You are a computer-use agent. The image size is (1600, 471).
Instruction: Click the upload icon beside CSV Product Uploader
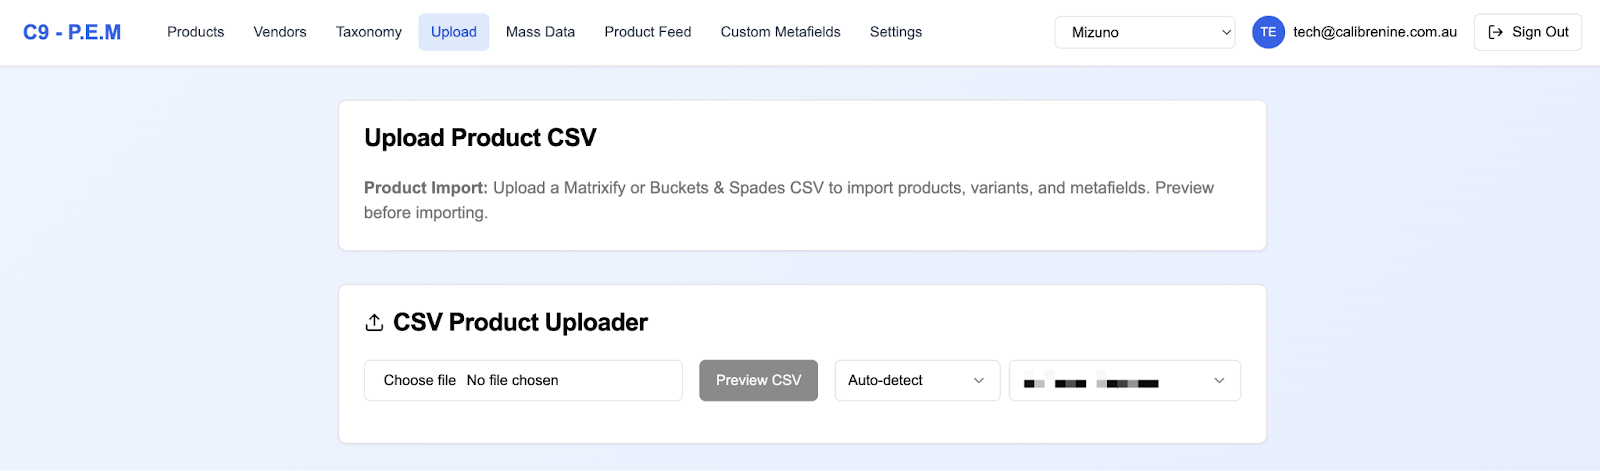(374, 322)
